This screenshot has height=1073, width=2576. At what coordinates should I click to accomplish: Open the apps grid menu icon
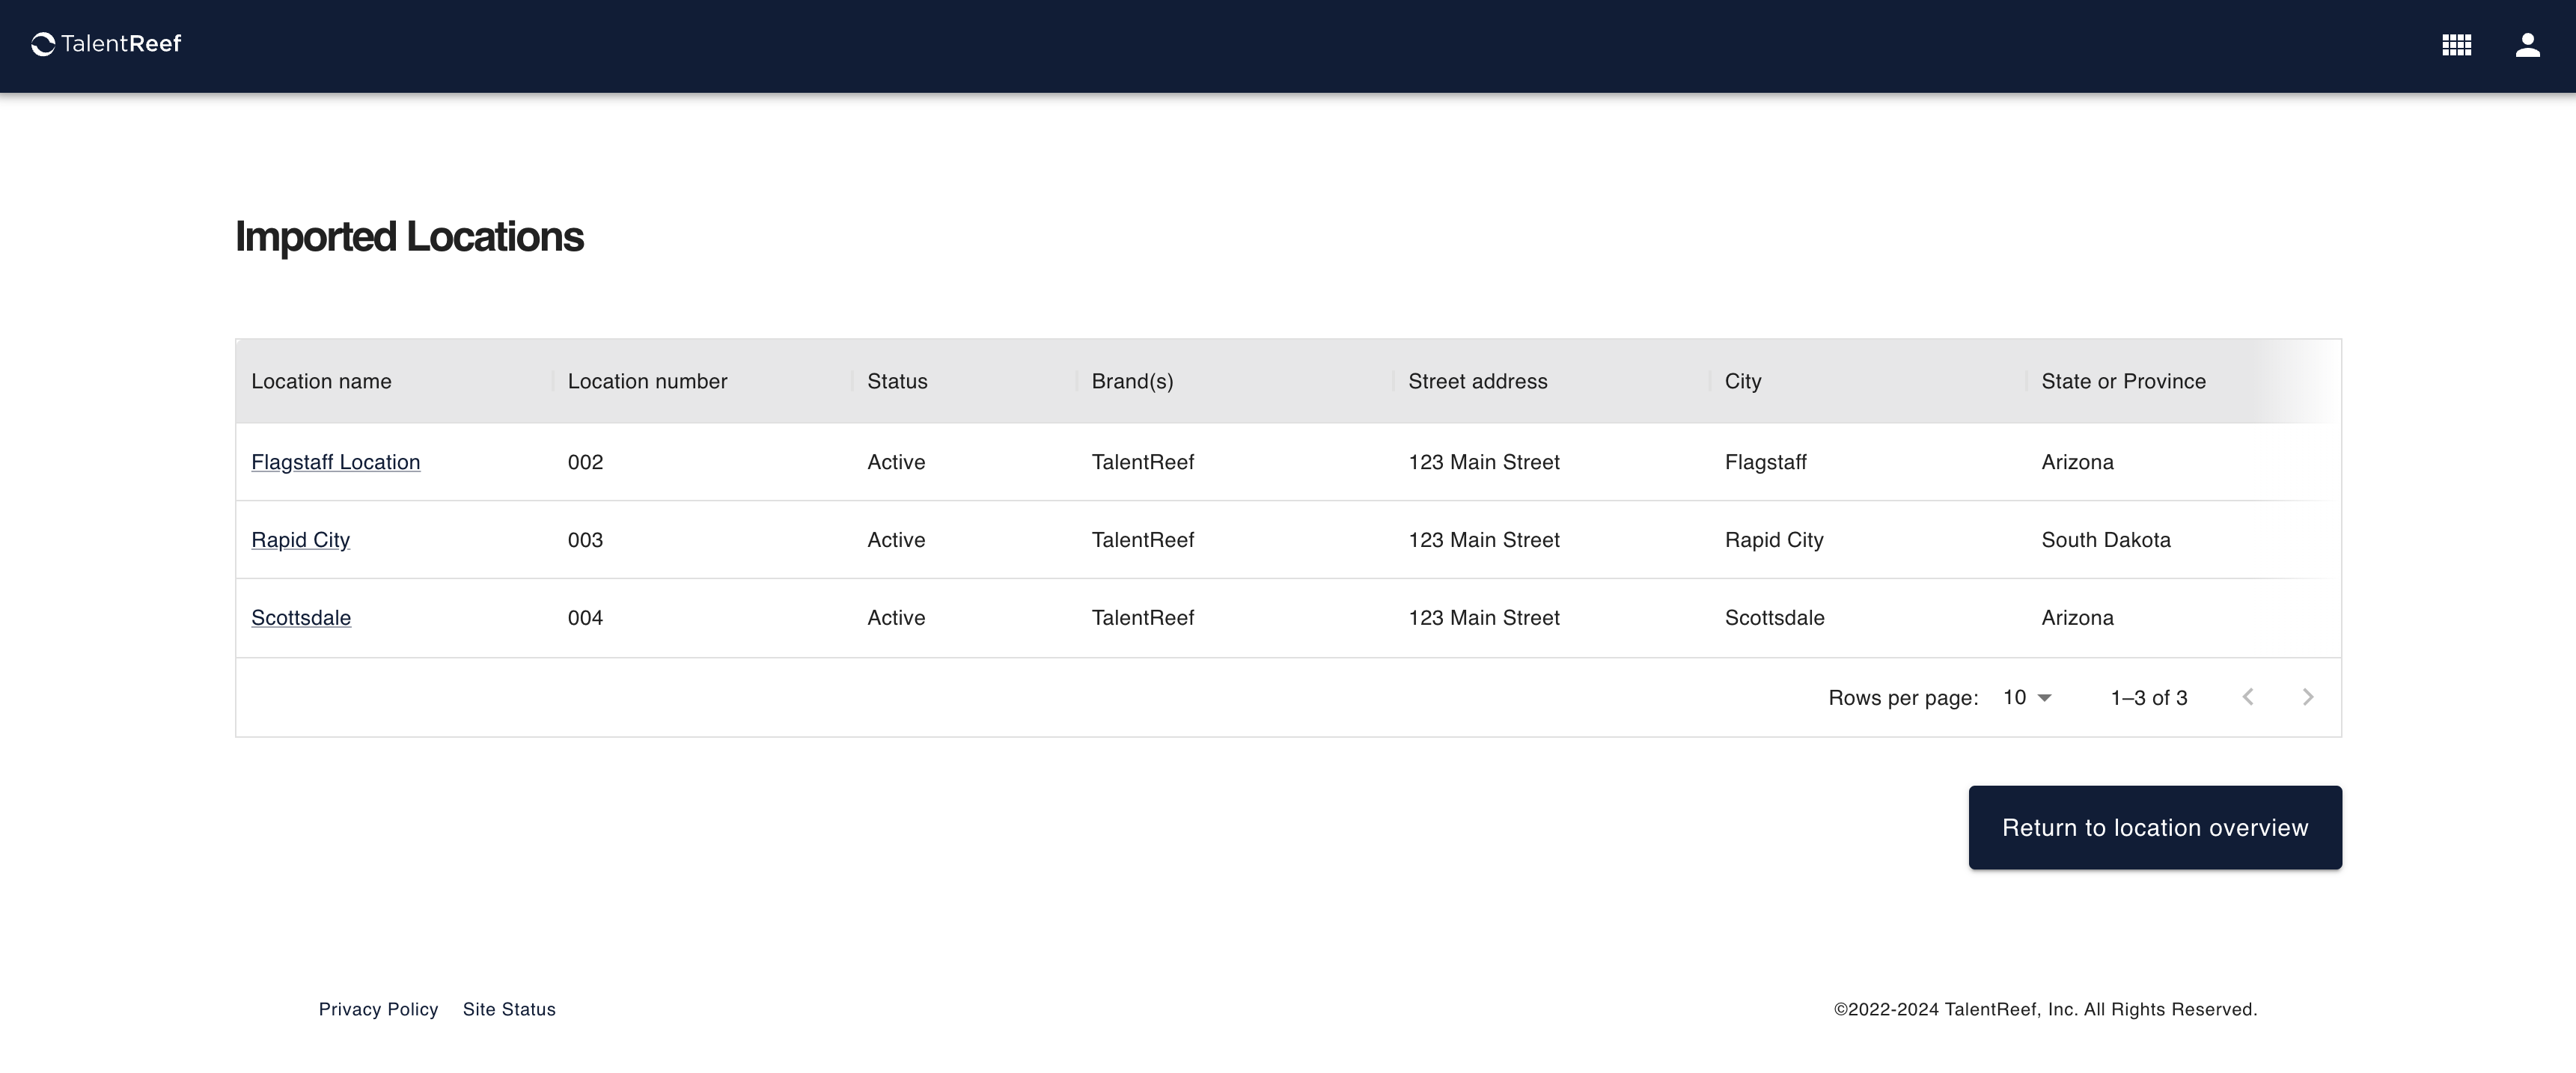coord(2456,45)
